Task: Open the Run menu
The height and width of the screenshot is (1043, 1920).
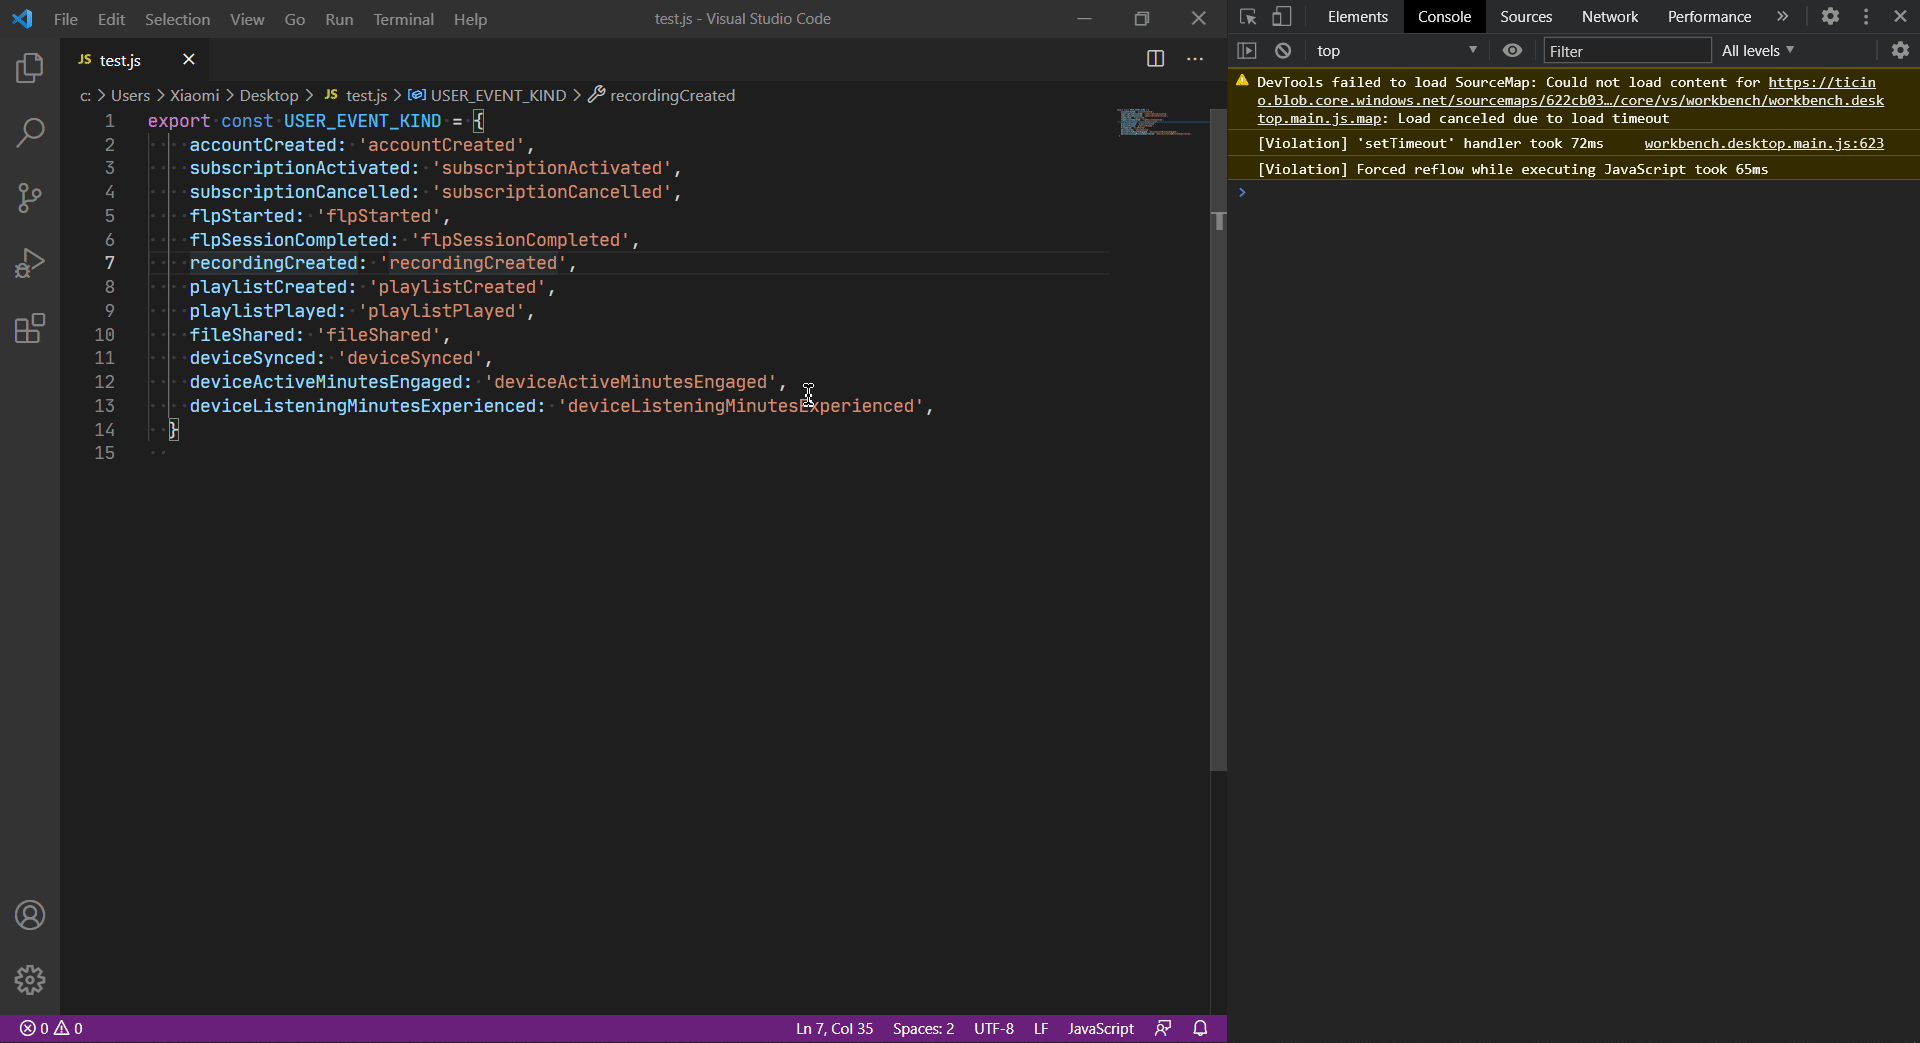Action: click(339, 19)
